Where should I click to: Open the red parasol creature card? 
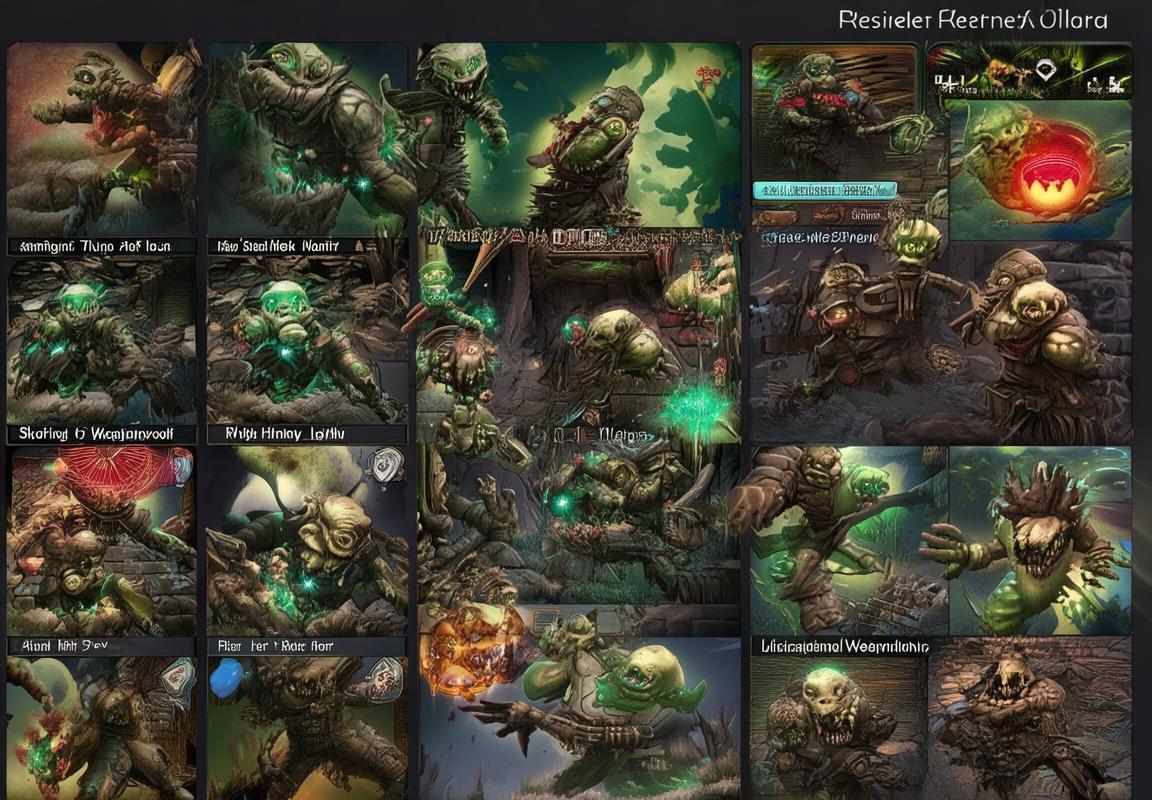pos(101,541)
